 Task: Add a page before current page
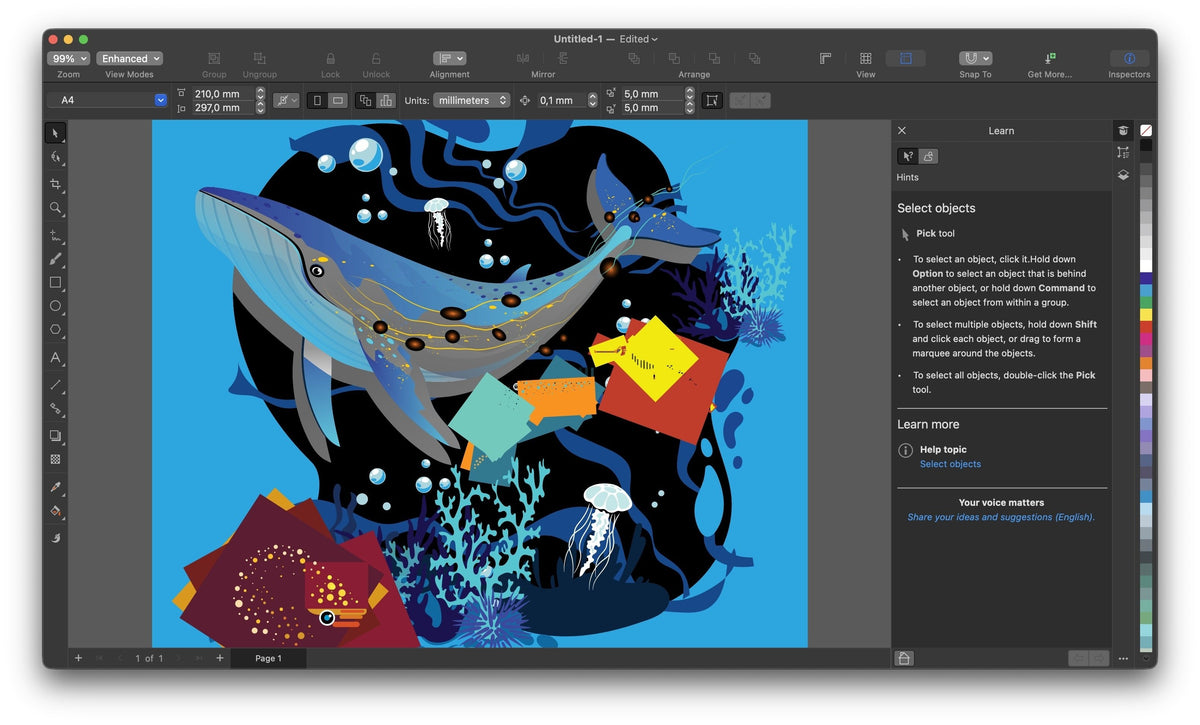(78, 658)
